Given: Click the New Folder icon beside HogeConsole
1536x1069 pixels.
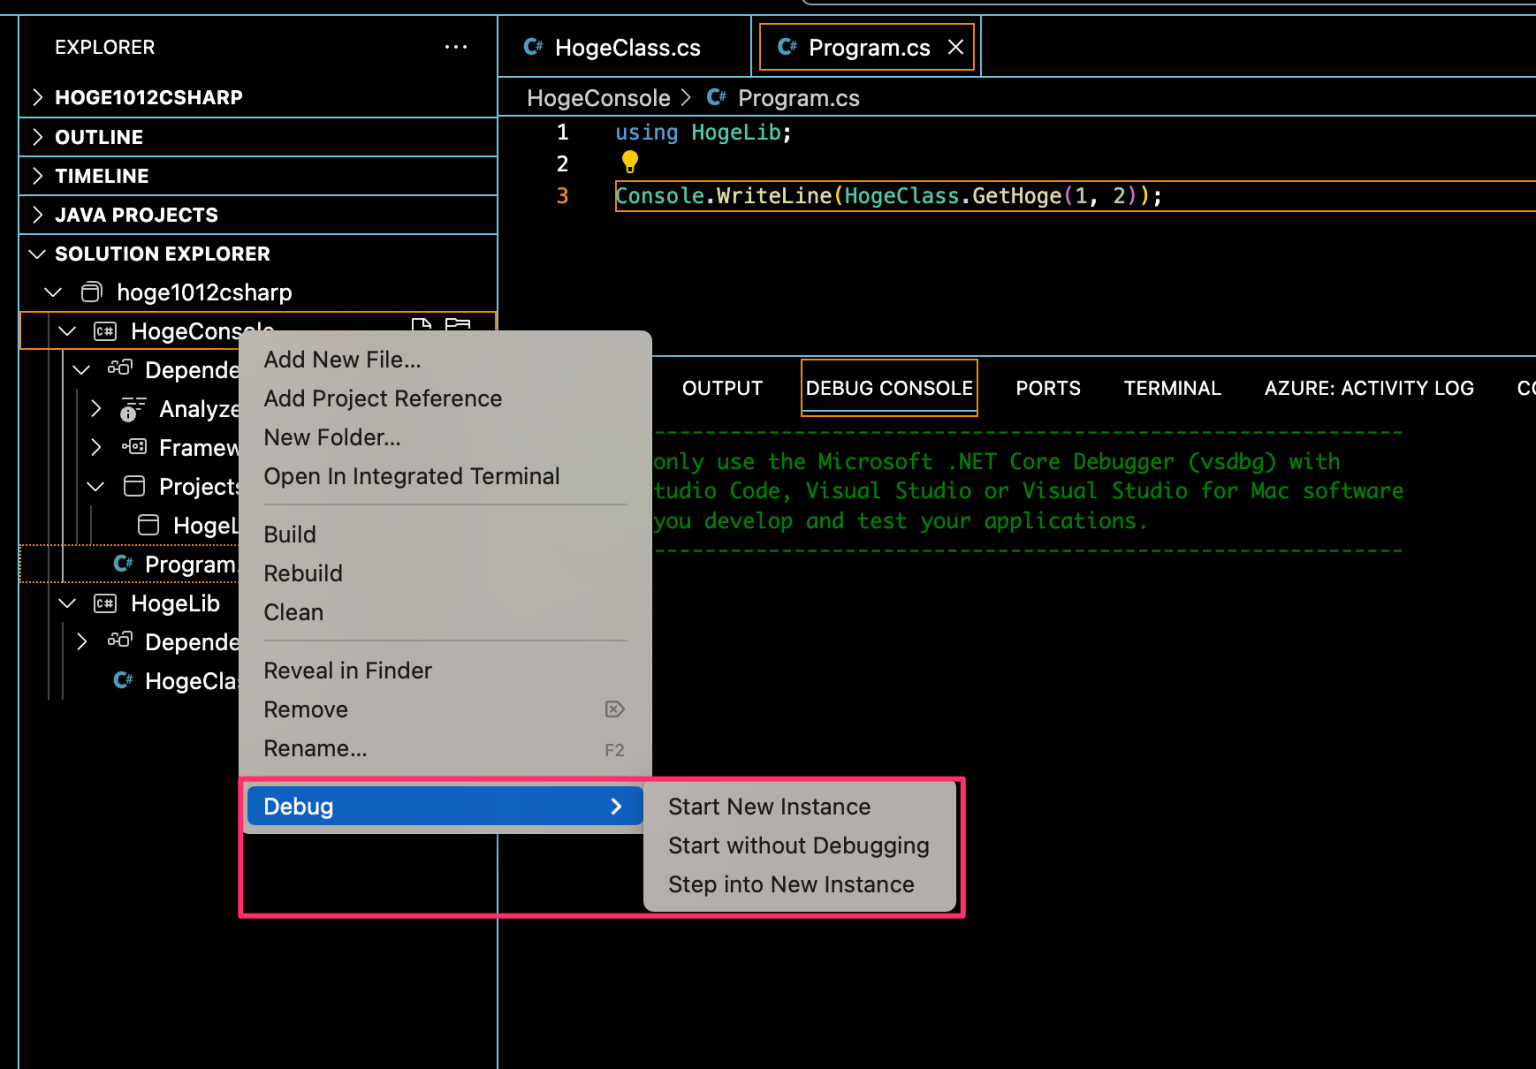Looking at the screenshot, I should pos(458,326).
